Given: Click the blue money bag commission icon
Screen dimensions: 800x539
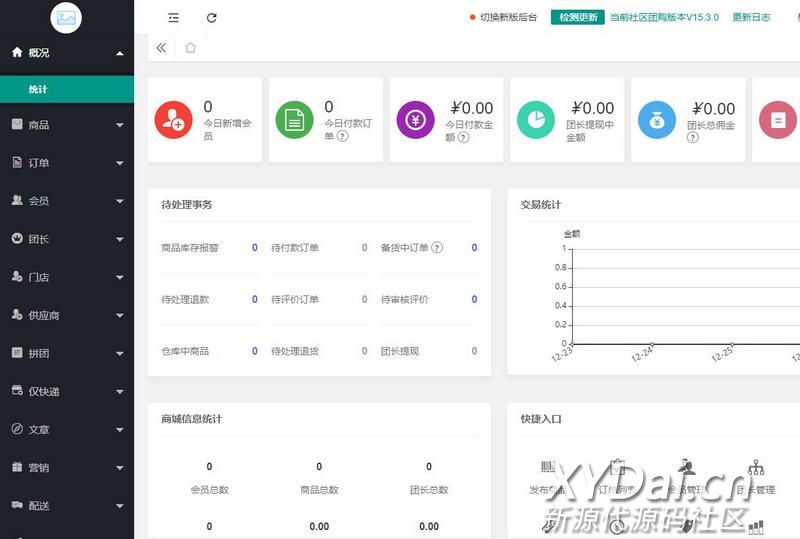Looking at the screenshot, I should [x=657, y=120].
